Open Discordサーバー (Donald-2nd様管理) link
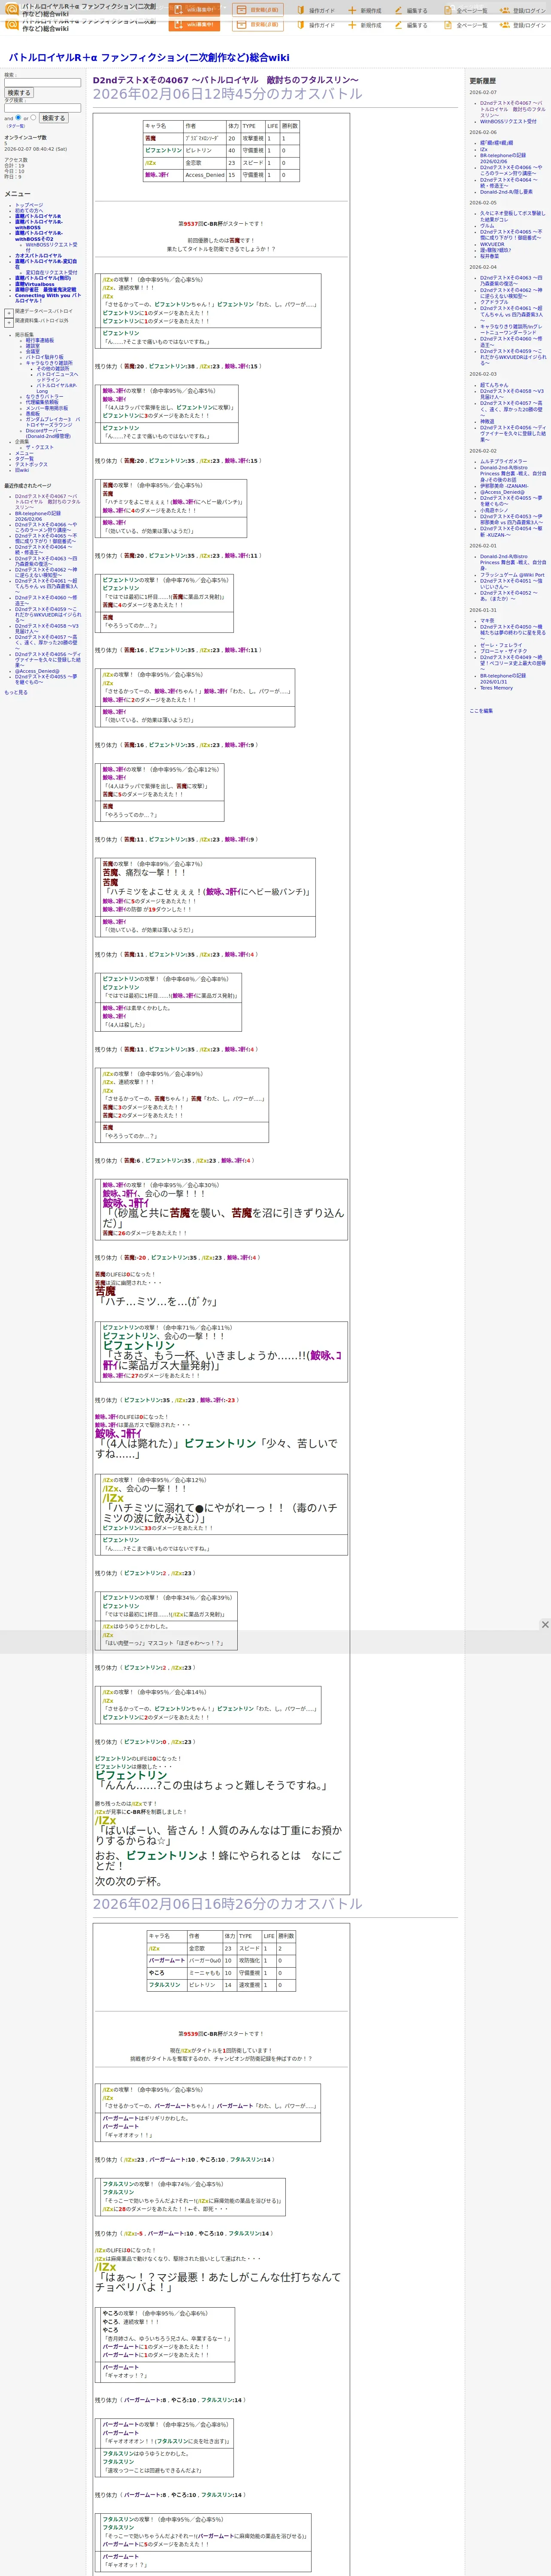This screenshot has height=2576, width=551. point(48,434)
